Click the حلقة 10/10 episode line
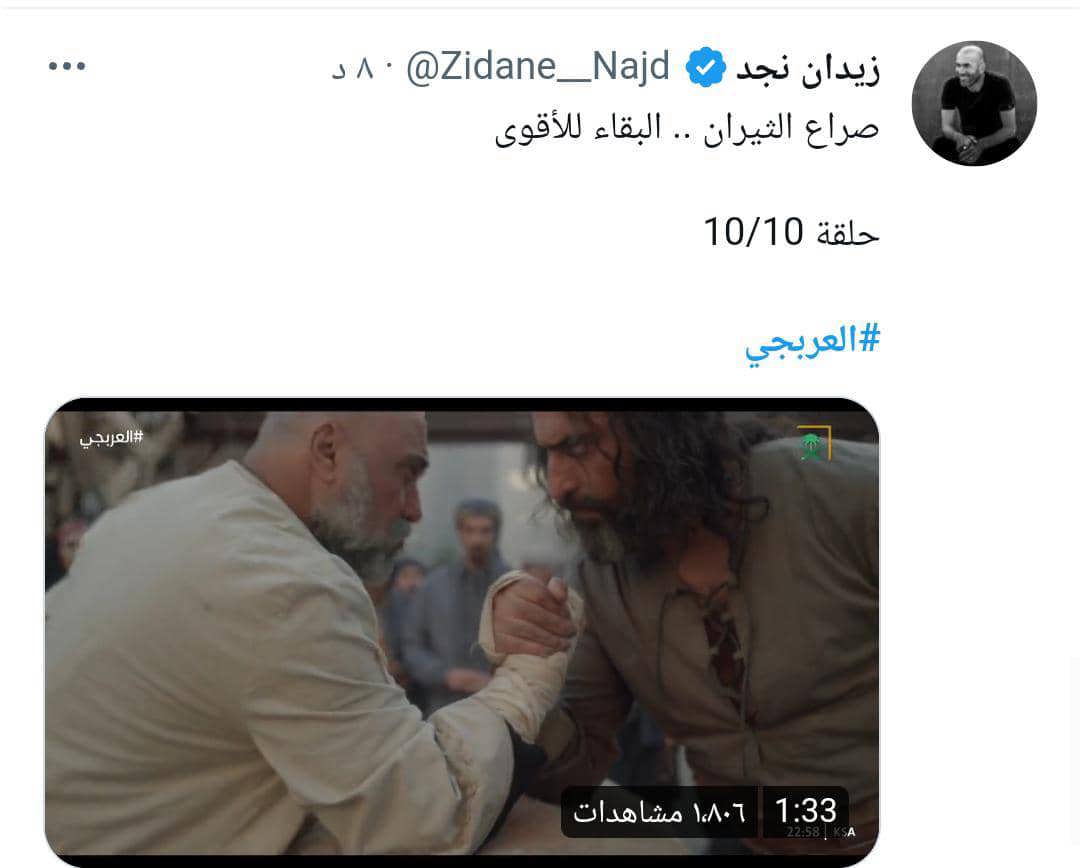The width and height of the screenshot is (1080, 868). (x=791, y=232)
